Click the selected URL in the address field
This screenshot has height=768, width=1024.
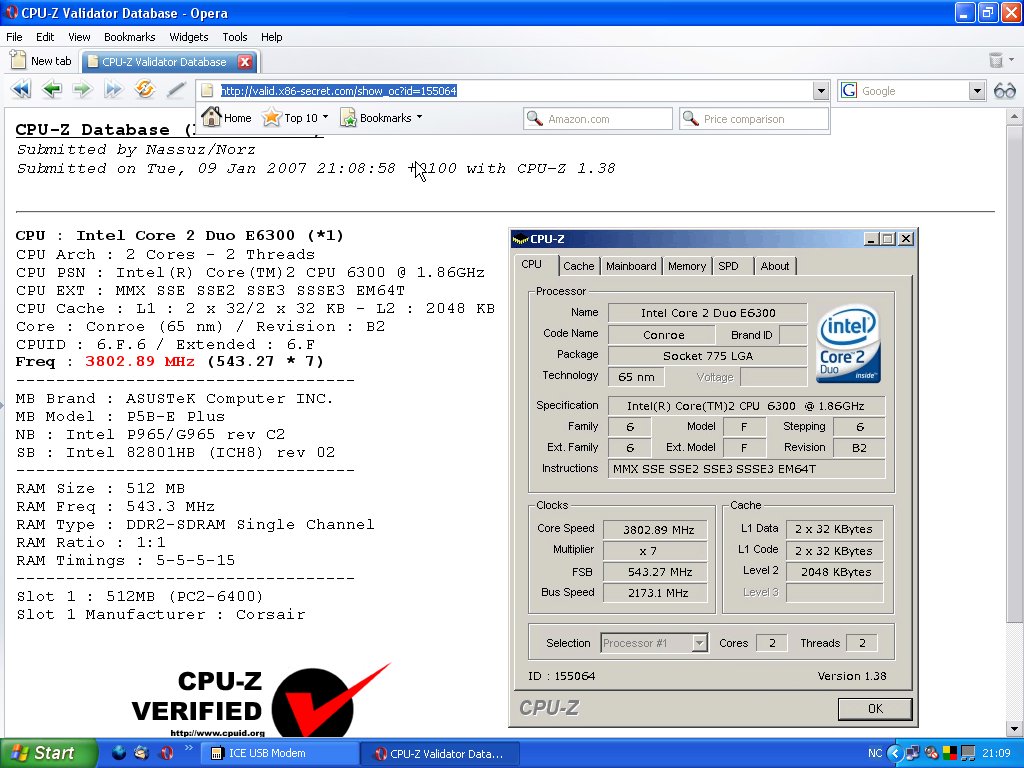338,91
